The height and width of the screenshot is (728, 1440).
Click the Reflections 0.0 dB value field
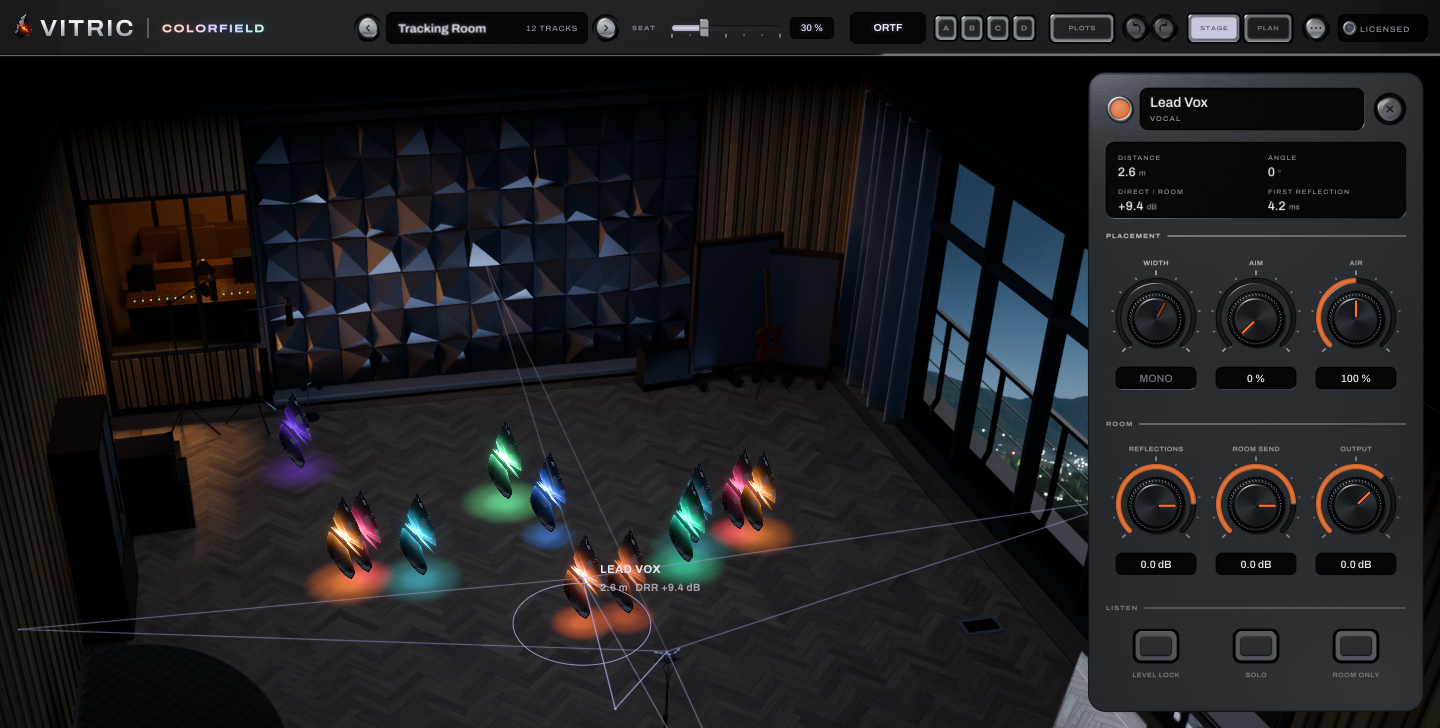click(x=1156, y=565)
